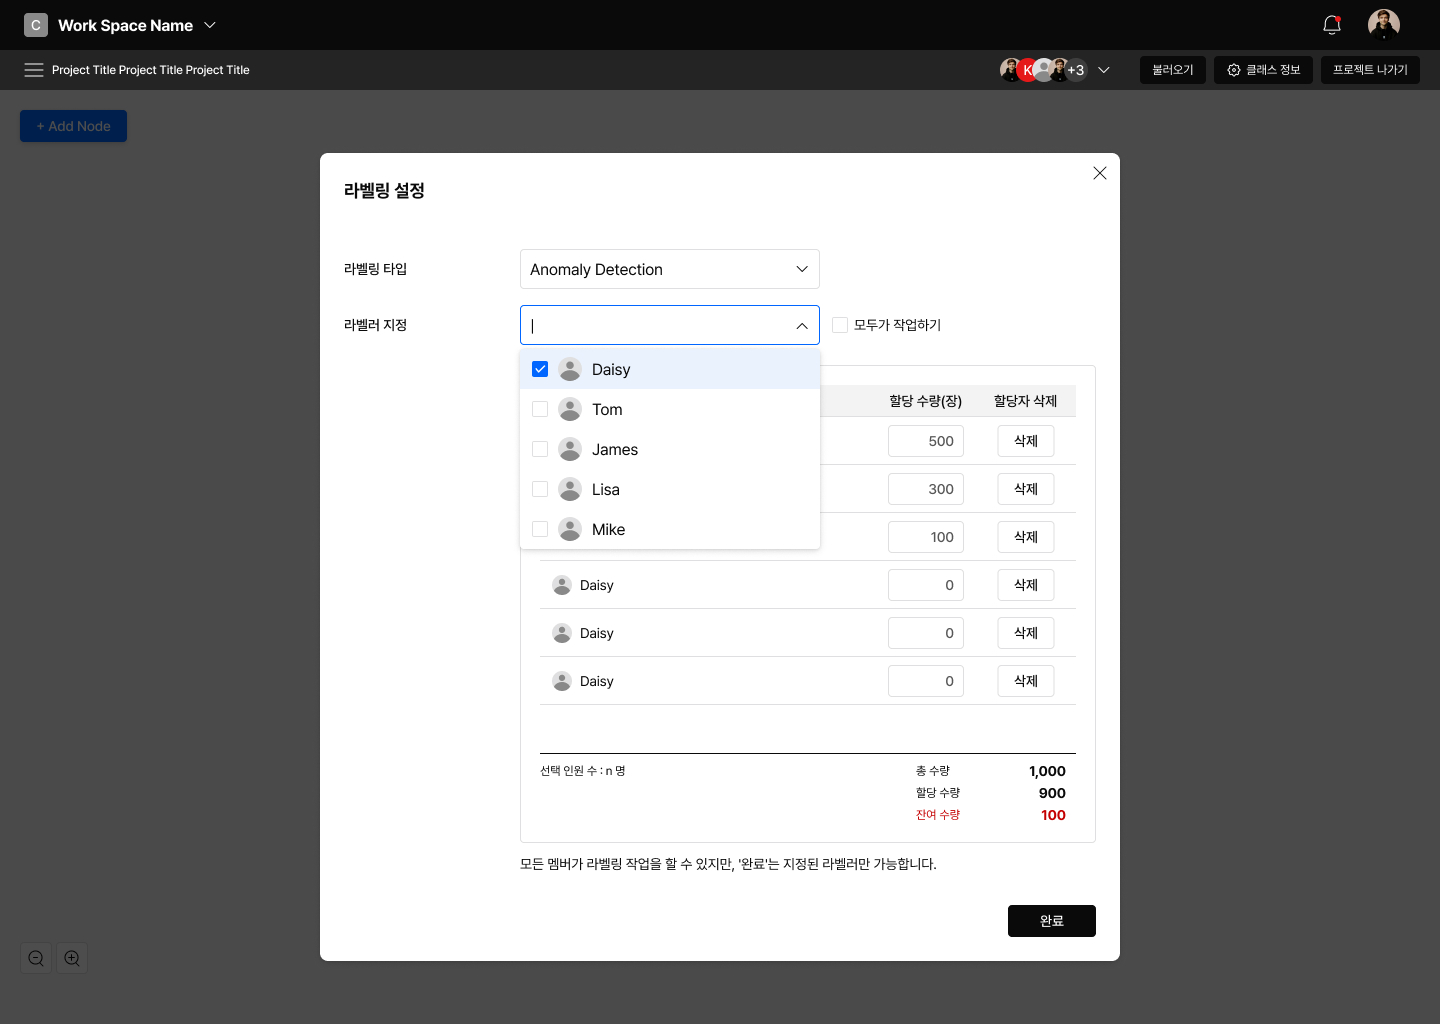Select Mike in the labeler list

(670, 529)
